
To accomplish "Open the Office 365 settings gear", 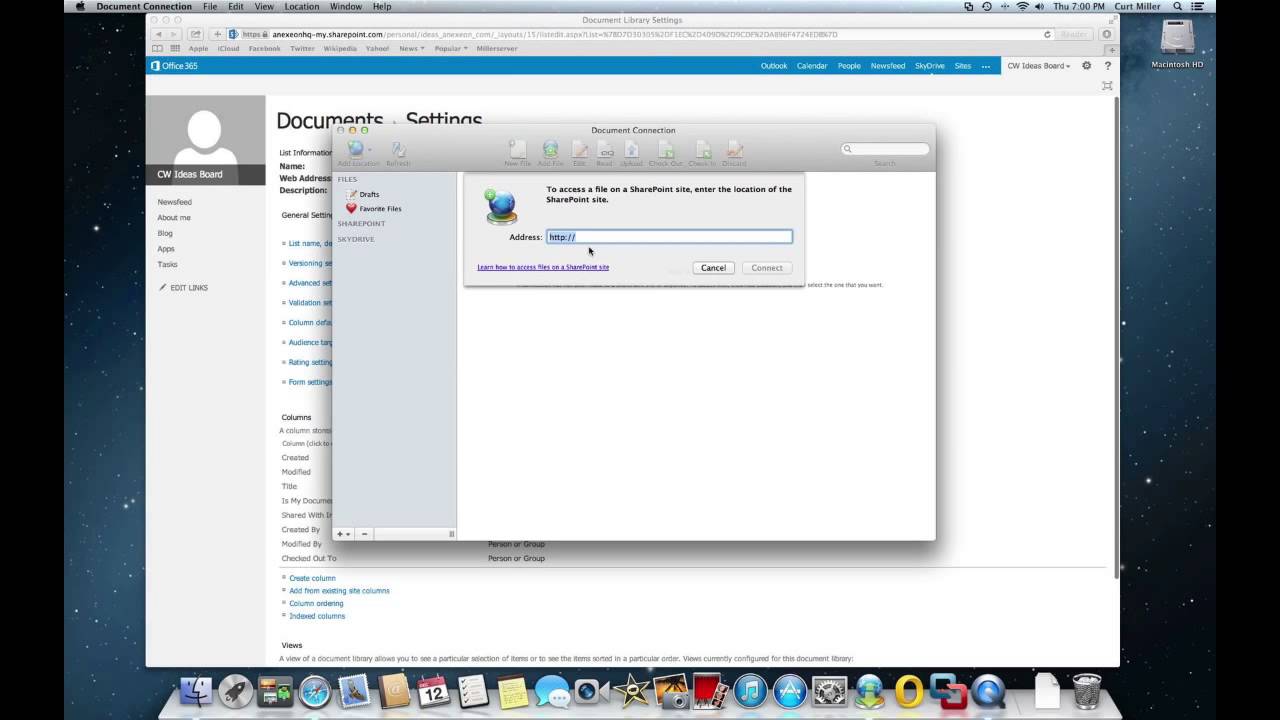I will click(1087, 66).
